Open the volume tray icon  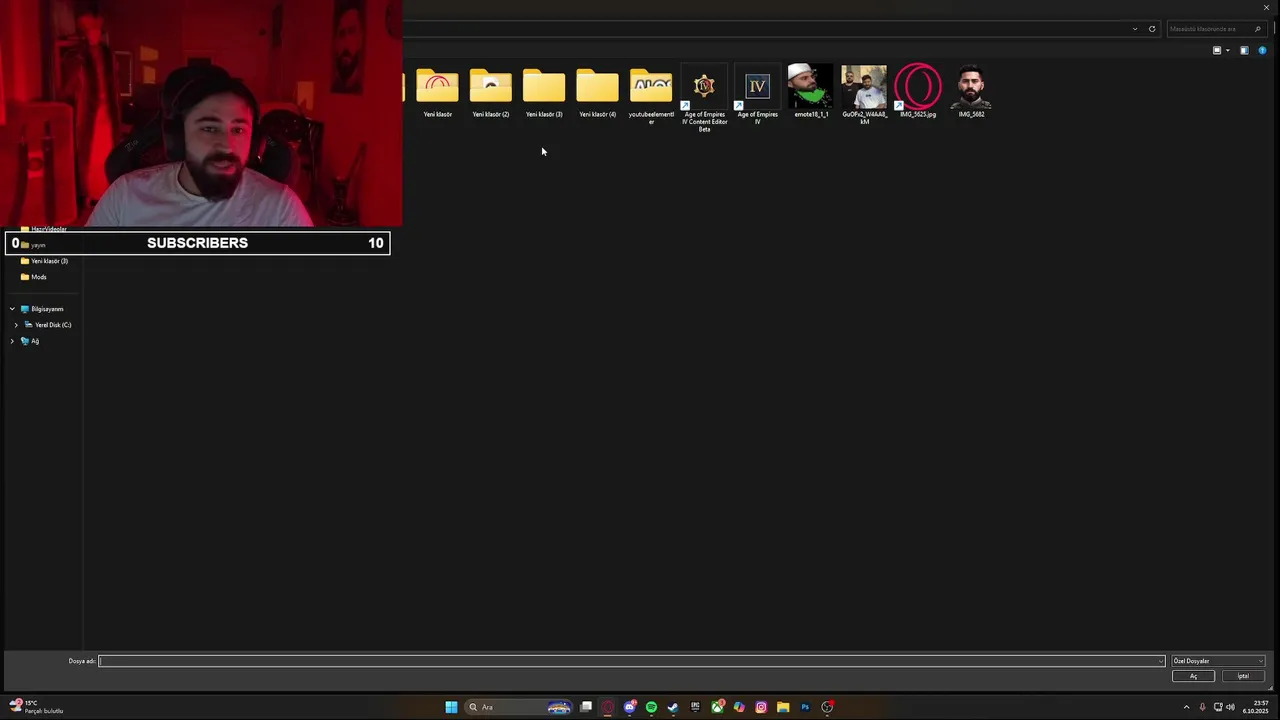tap(1230, 707)
